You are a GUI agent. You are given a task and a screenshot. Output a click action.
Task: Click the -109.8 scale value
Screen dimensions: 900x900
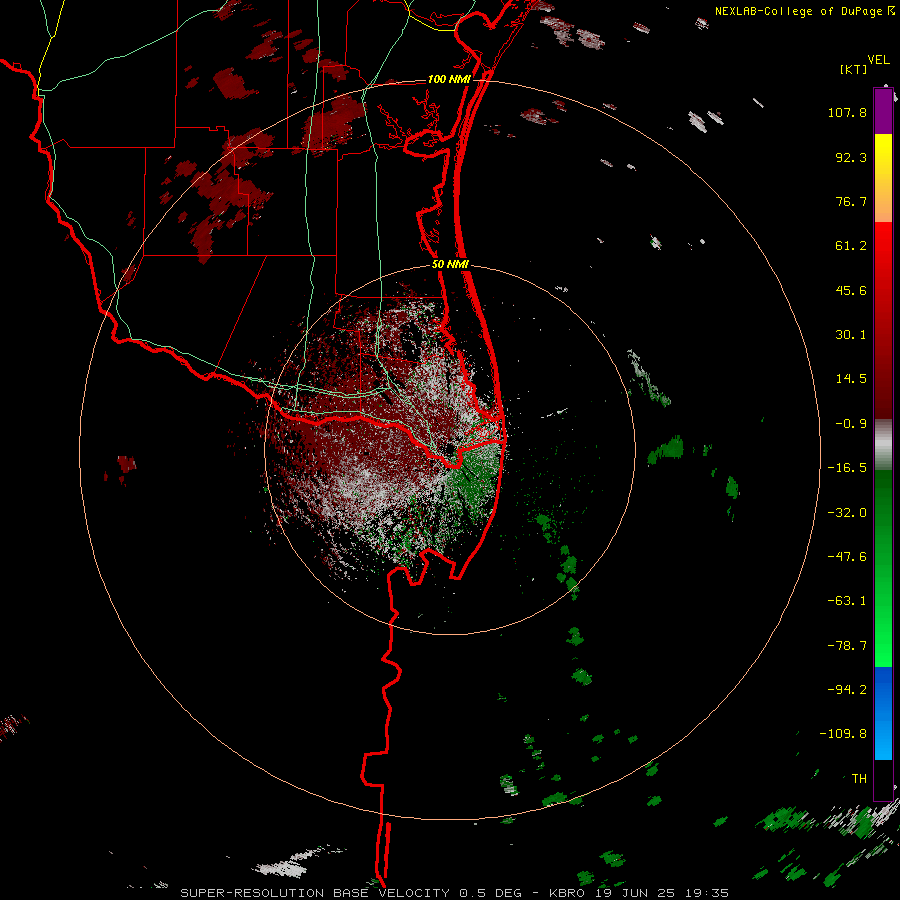point(844,734)
